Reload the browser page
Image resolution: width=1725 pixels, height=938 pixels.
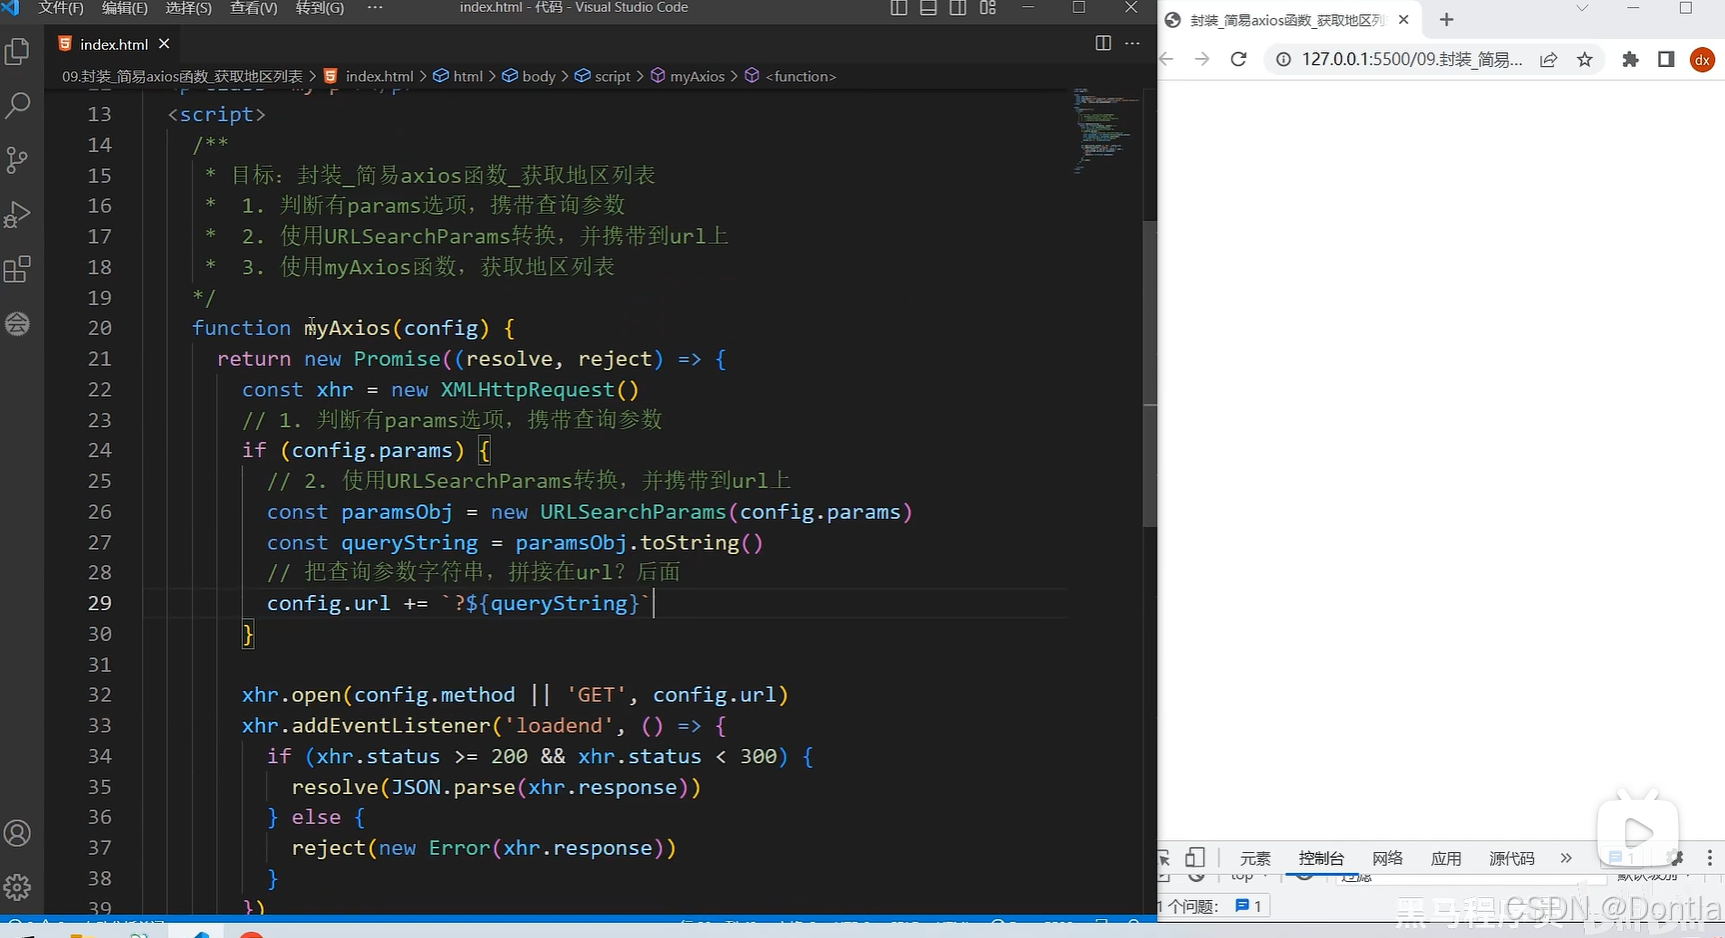1238,59
